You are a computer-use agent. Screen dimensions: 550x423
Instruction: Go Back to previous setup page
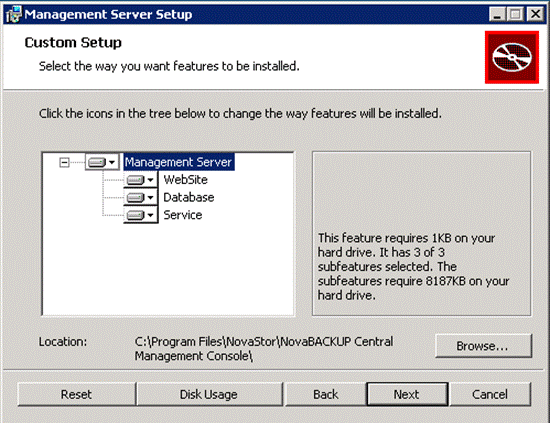[x=326, y=394]
